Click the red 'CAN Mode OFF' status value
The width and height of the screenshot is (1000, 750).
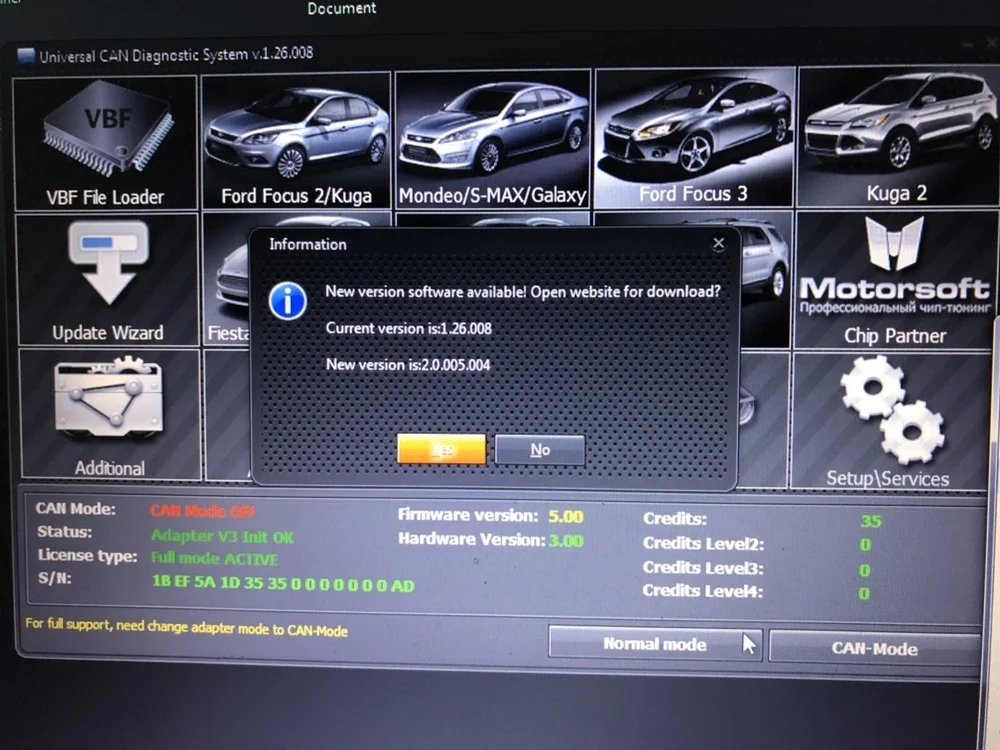203,511
